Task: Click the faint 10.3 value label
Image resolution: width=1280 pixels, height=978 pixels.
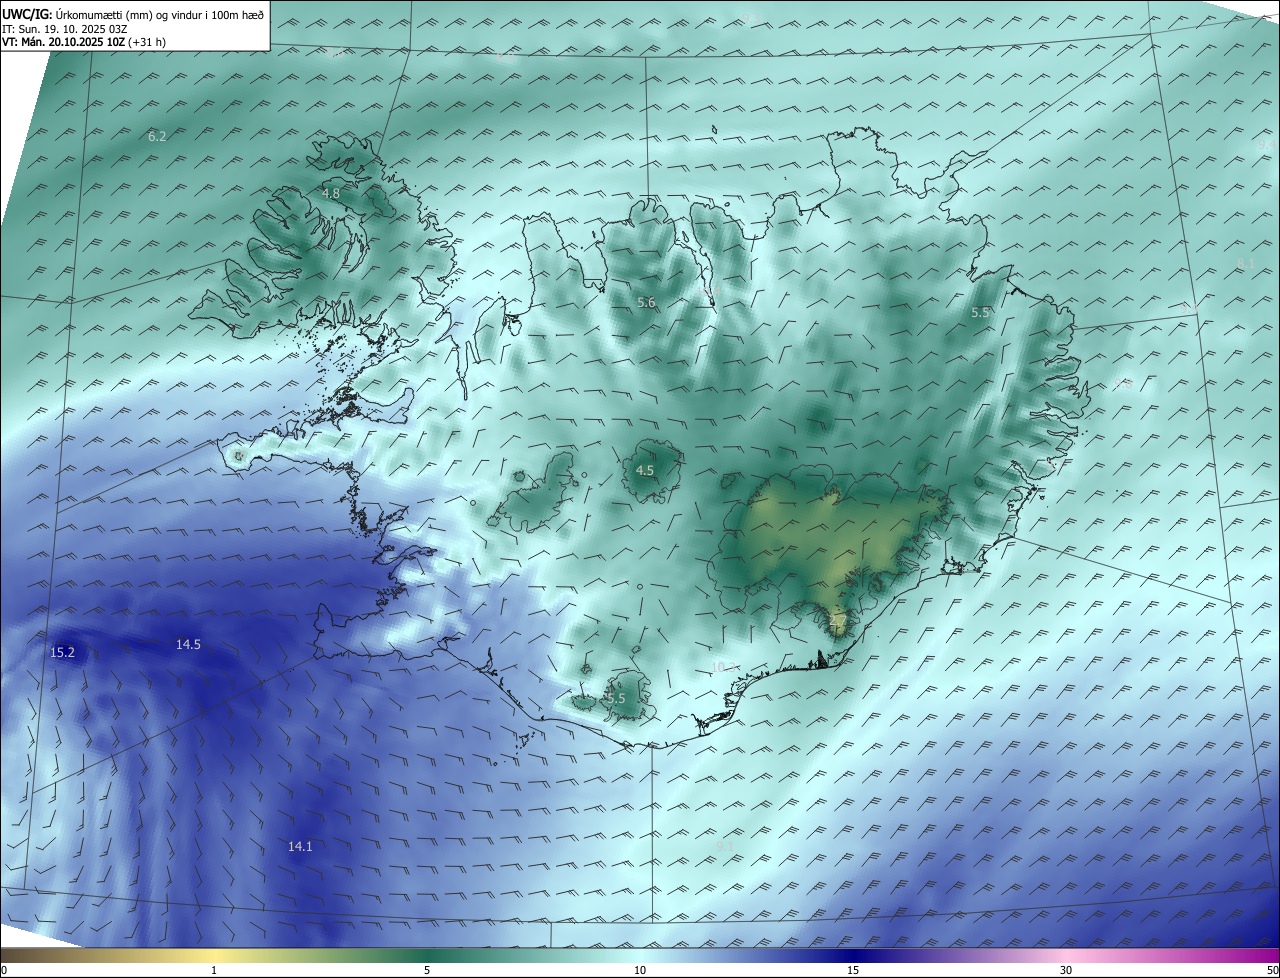Action: (x=724, y=667)
